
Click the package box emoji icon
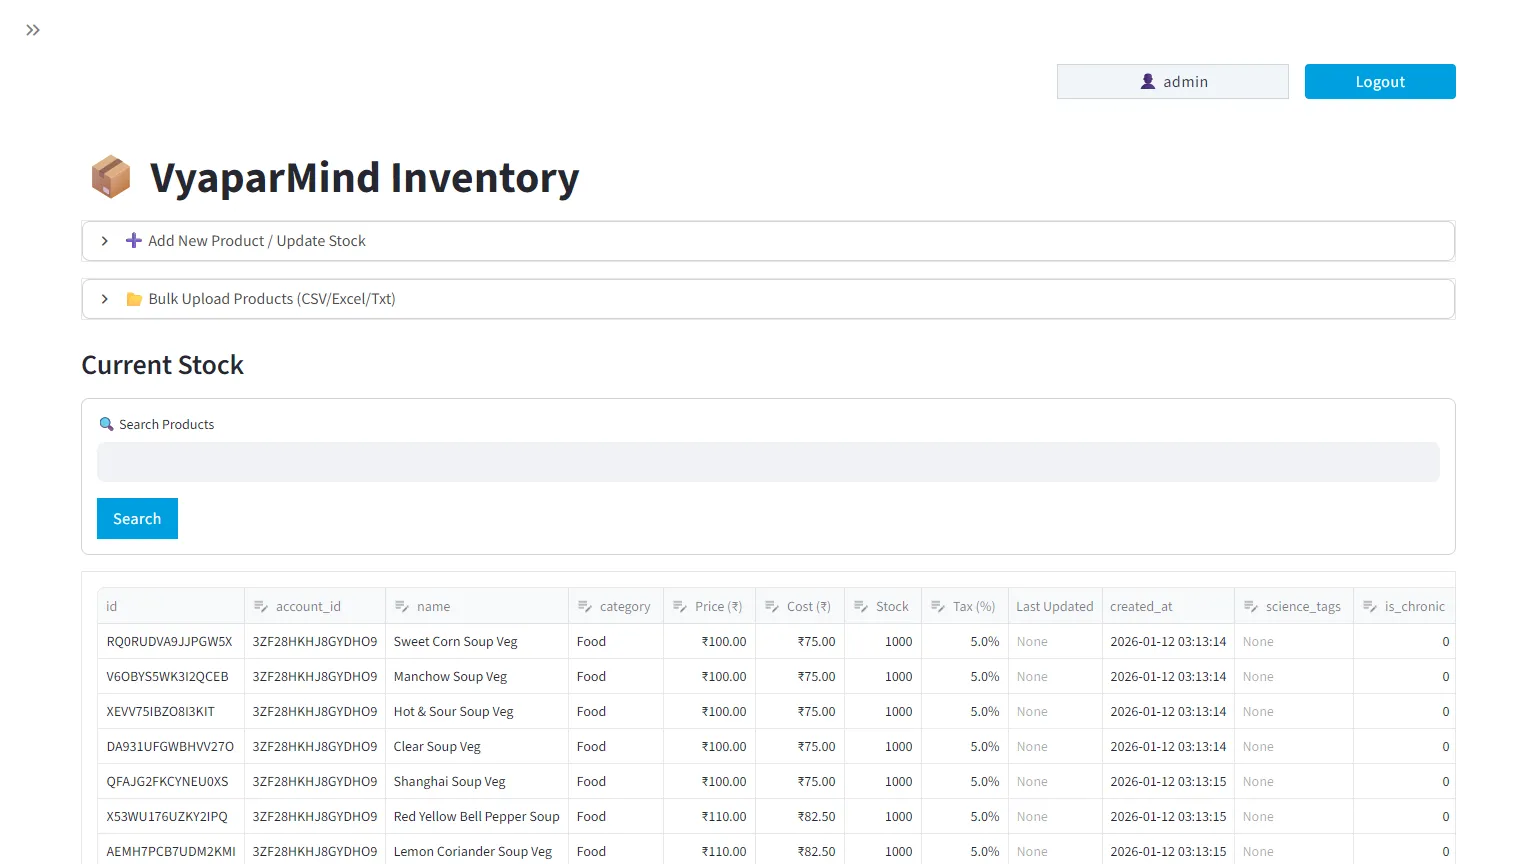coord(111,177)
